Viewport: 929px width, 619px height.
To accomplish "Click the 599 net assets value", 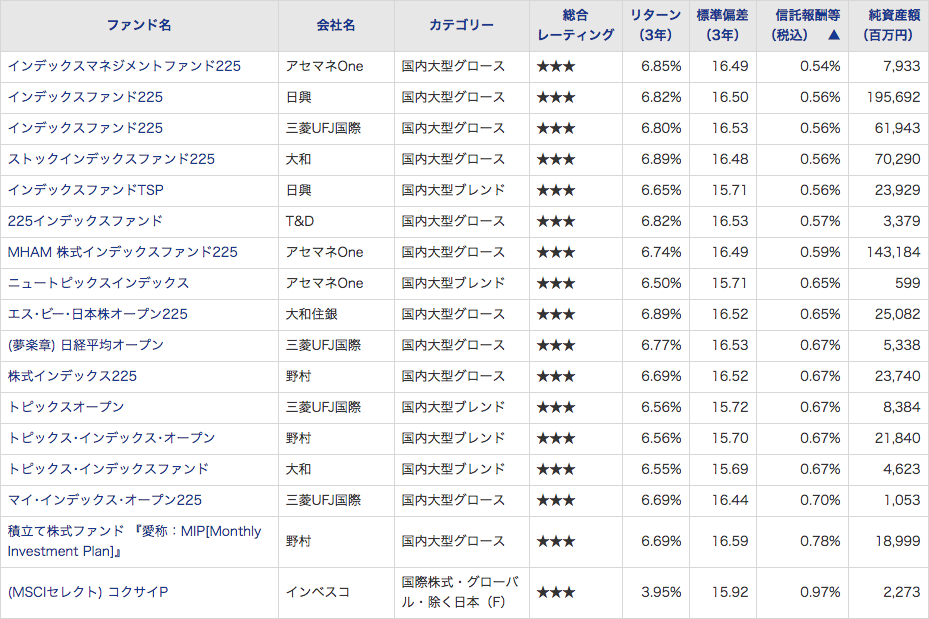I will [908, 283].
